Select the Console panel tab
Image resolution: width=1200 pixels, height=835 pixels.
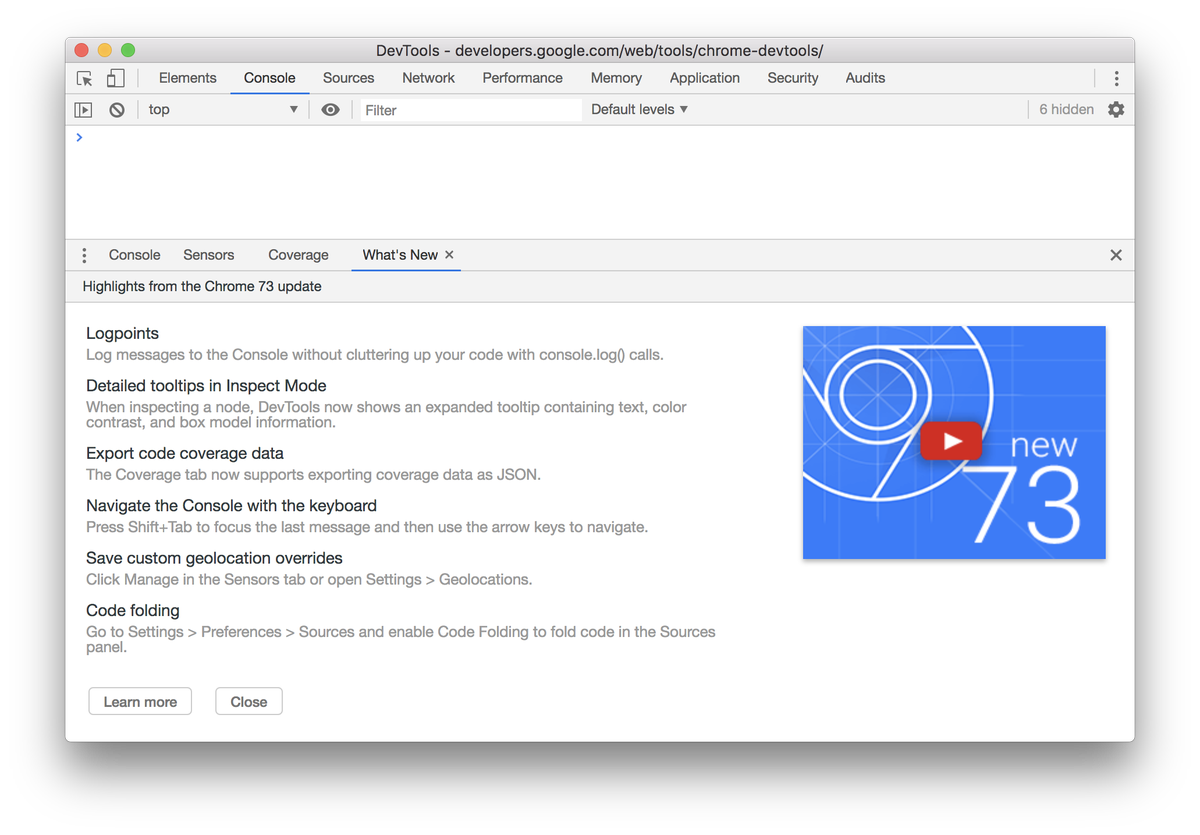270,78
